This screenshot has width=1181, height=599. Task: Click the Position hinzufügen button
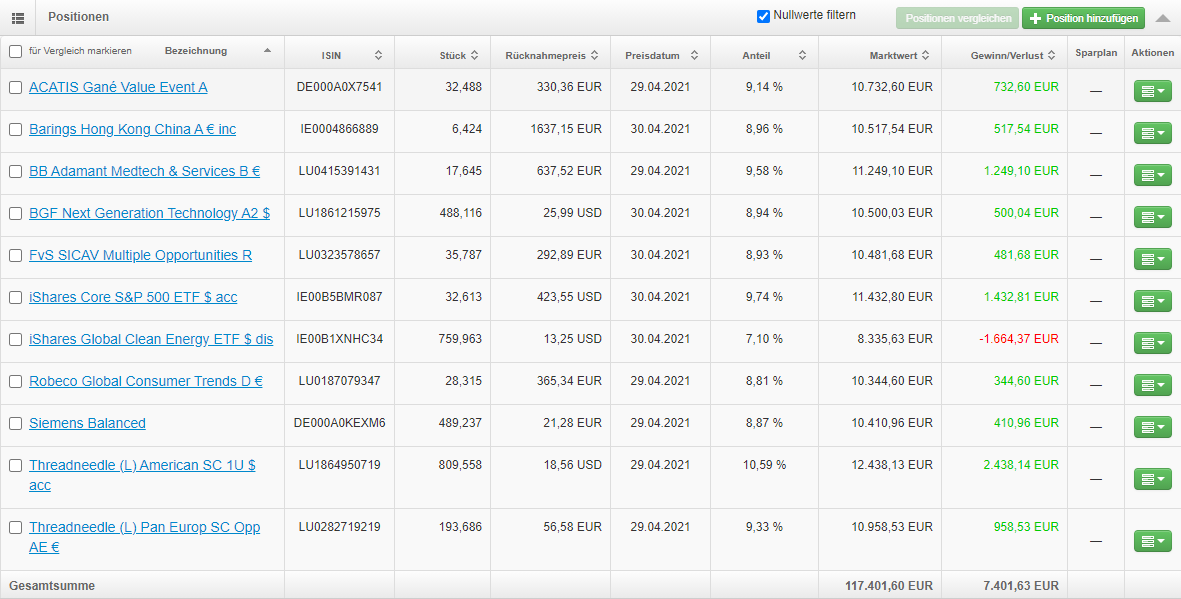pos(1083,18)
